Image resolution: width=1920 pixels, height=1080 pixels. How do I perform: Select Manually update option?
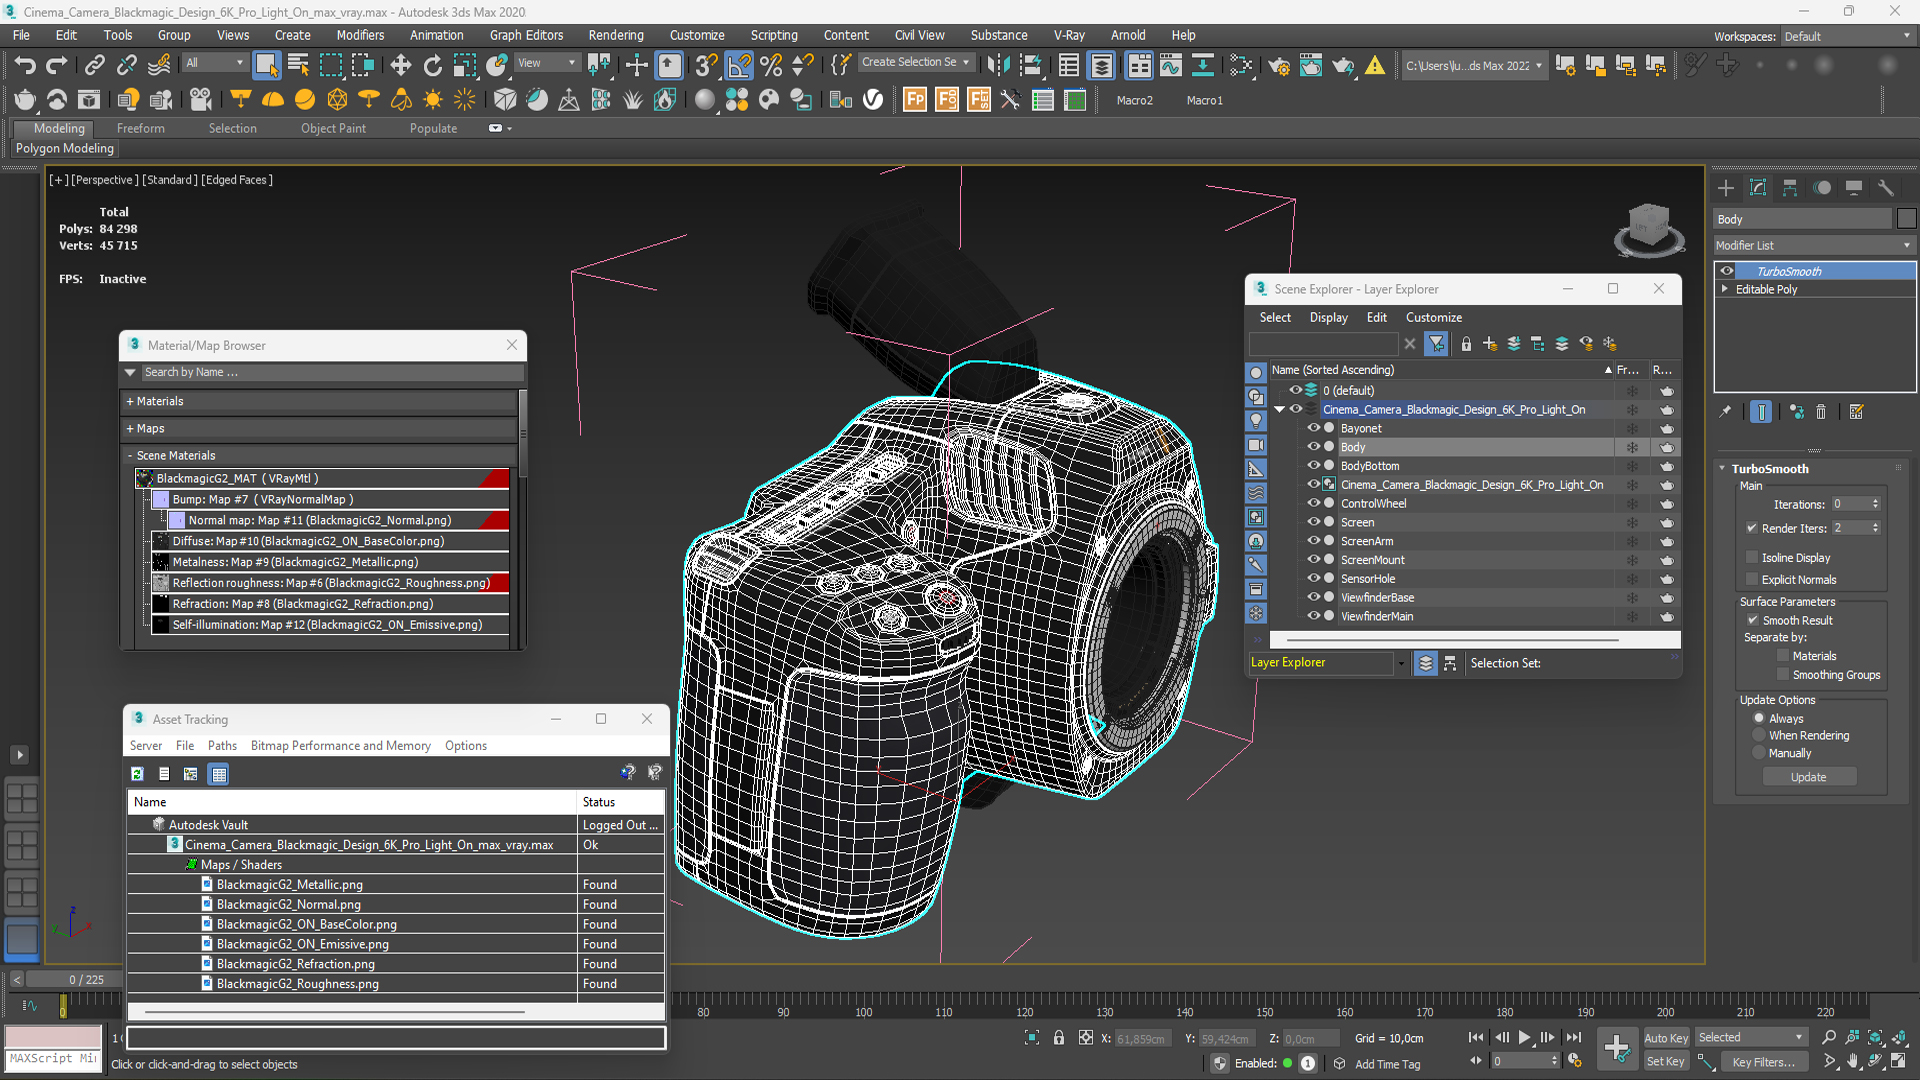coord(1759,753)
